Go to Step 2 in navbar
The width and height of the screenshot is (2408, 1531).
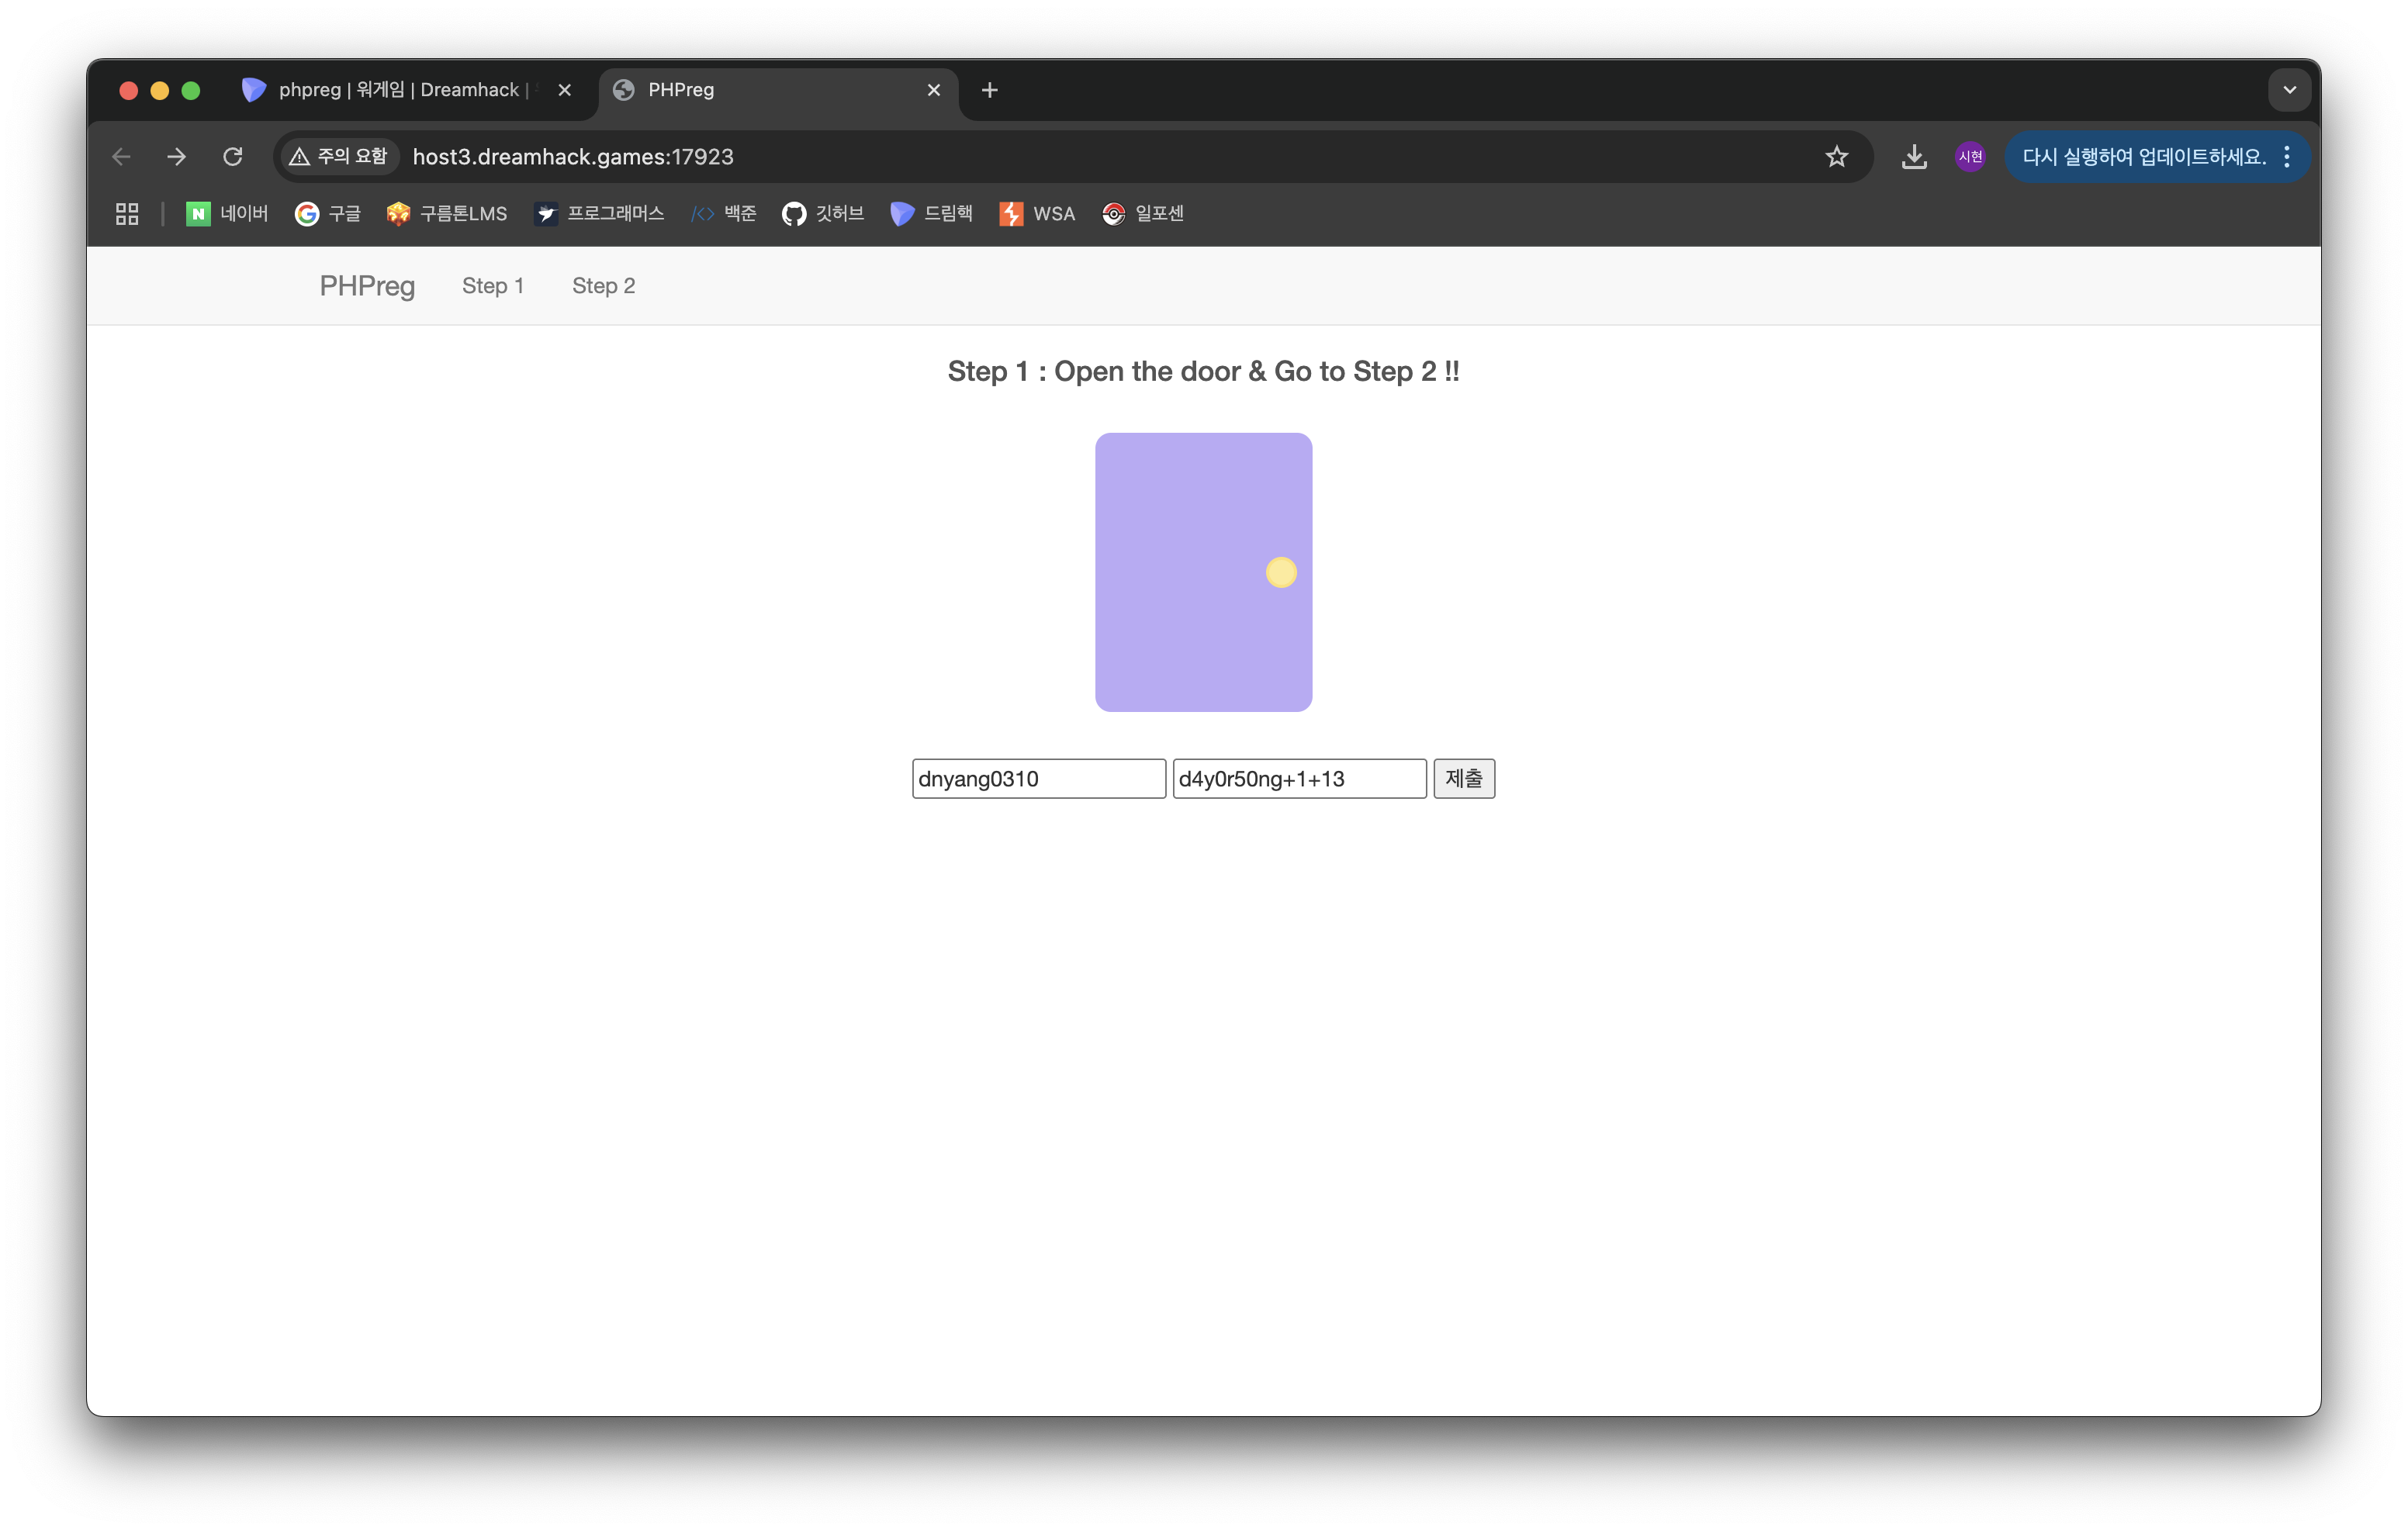pyautogui.click(x=603, y=286)
